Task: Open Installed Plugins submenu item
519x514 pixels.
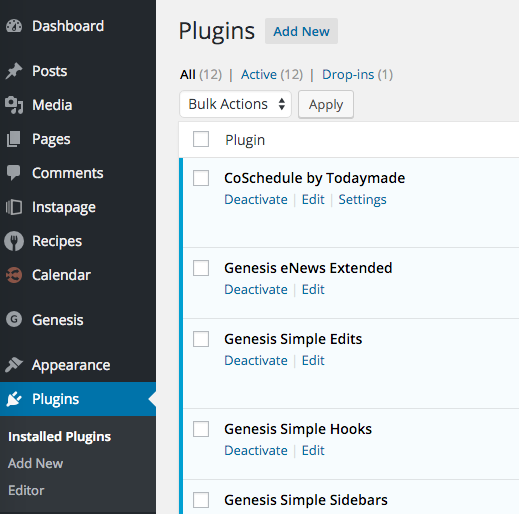Action: coord(59,437)
